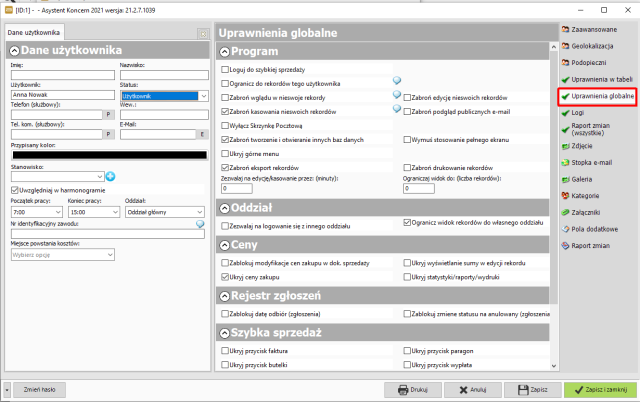Open the Załączniki section
Viewport: 640px width, 402px height.
point(581,212)
